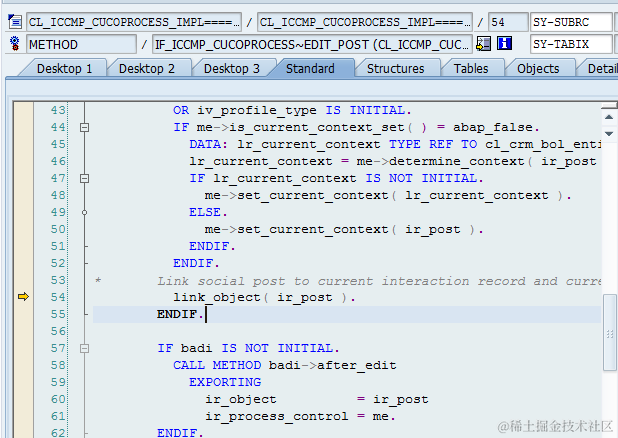Viewport: 618px width, 438px height.
Task: Click the IF_ICCMP_CUCOPROCESS~EDIT_POST method field
Action: (312, 44)
